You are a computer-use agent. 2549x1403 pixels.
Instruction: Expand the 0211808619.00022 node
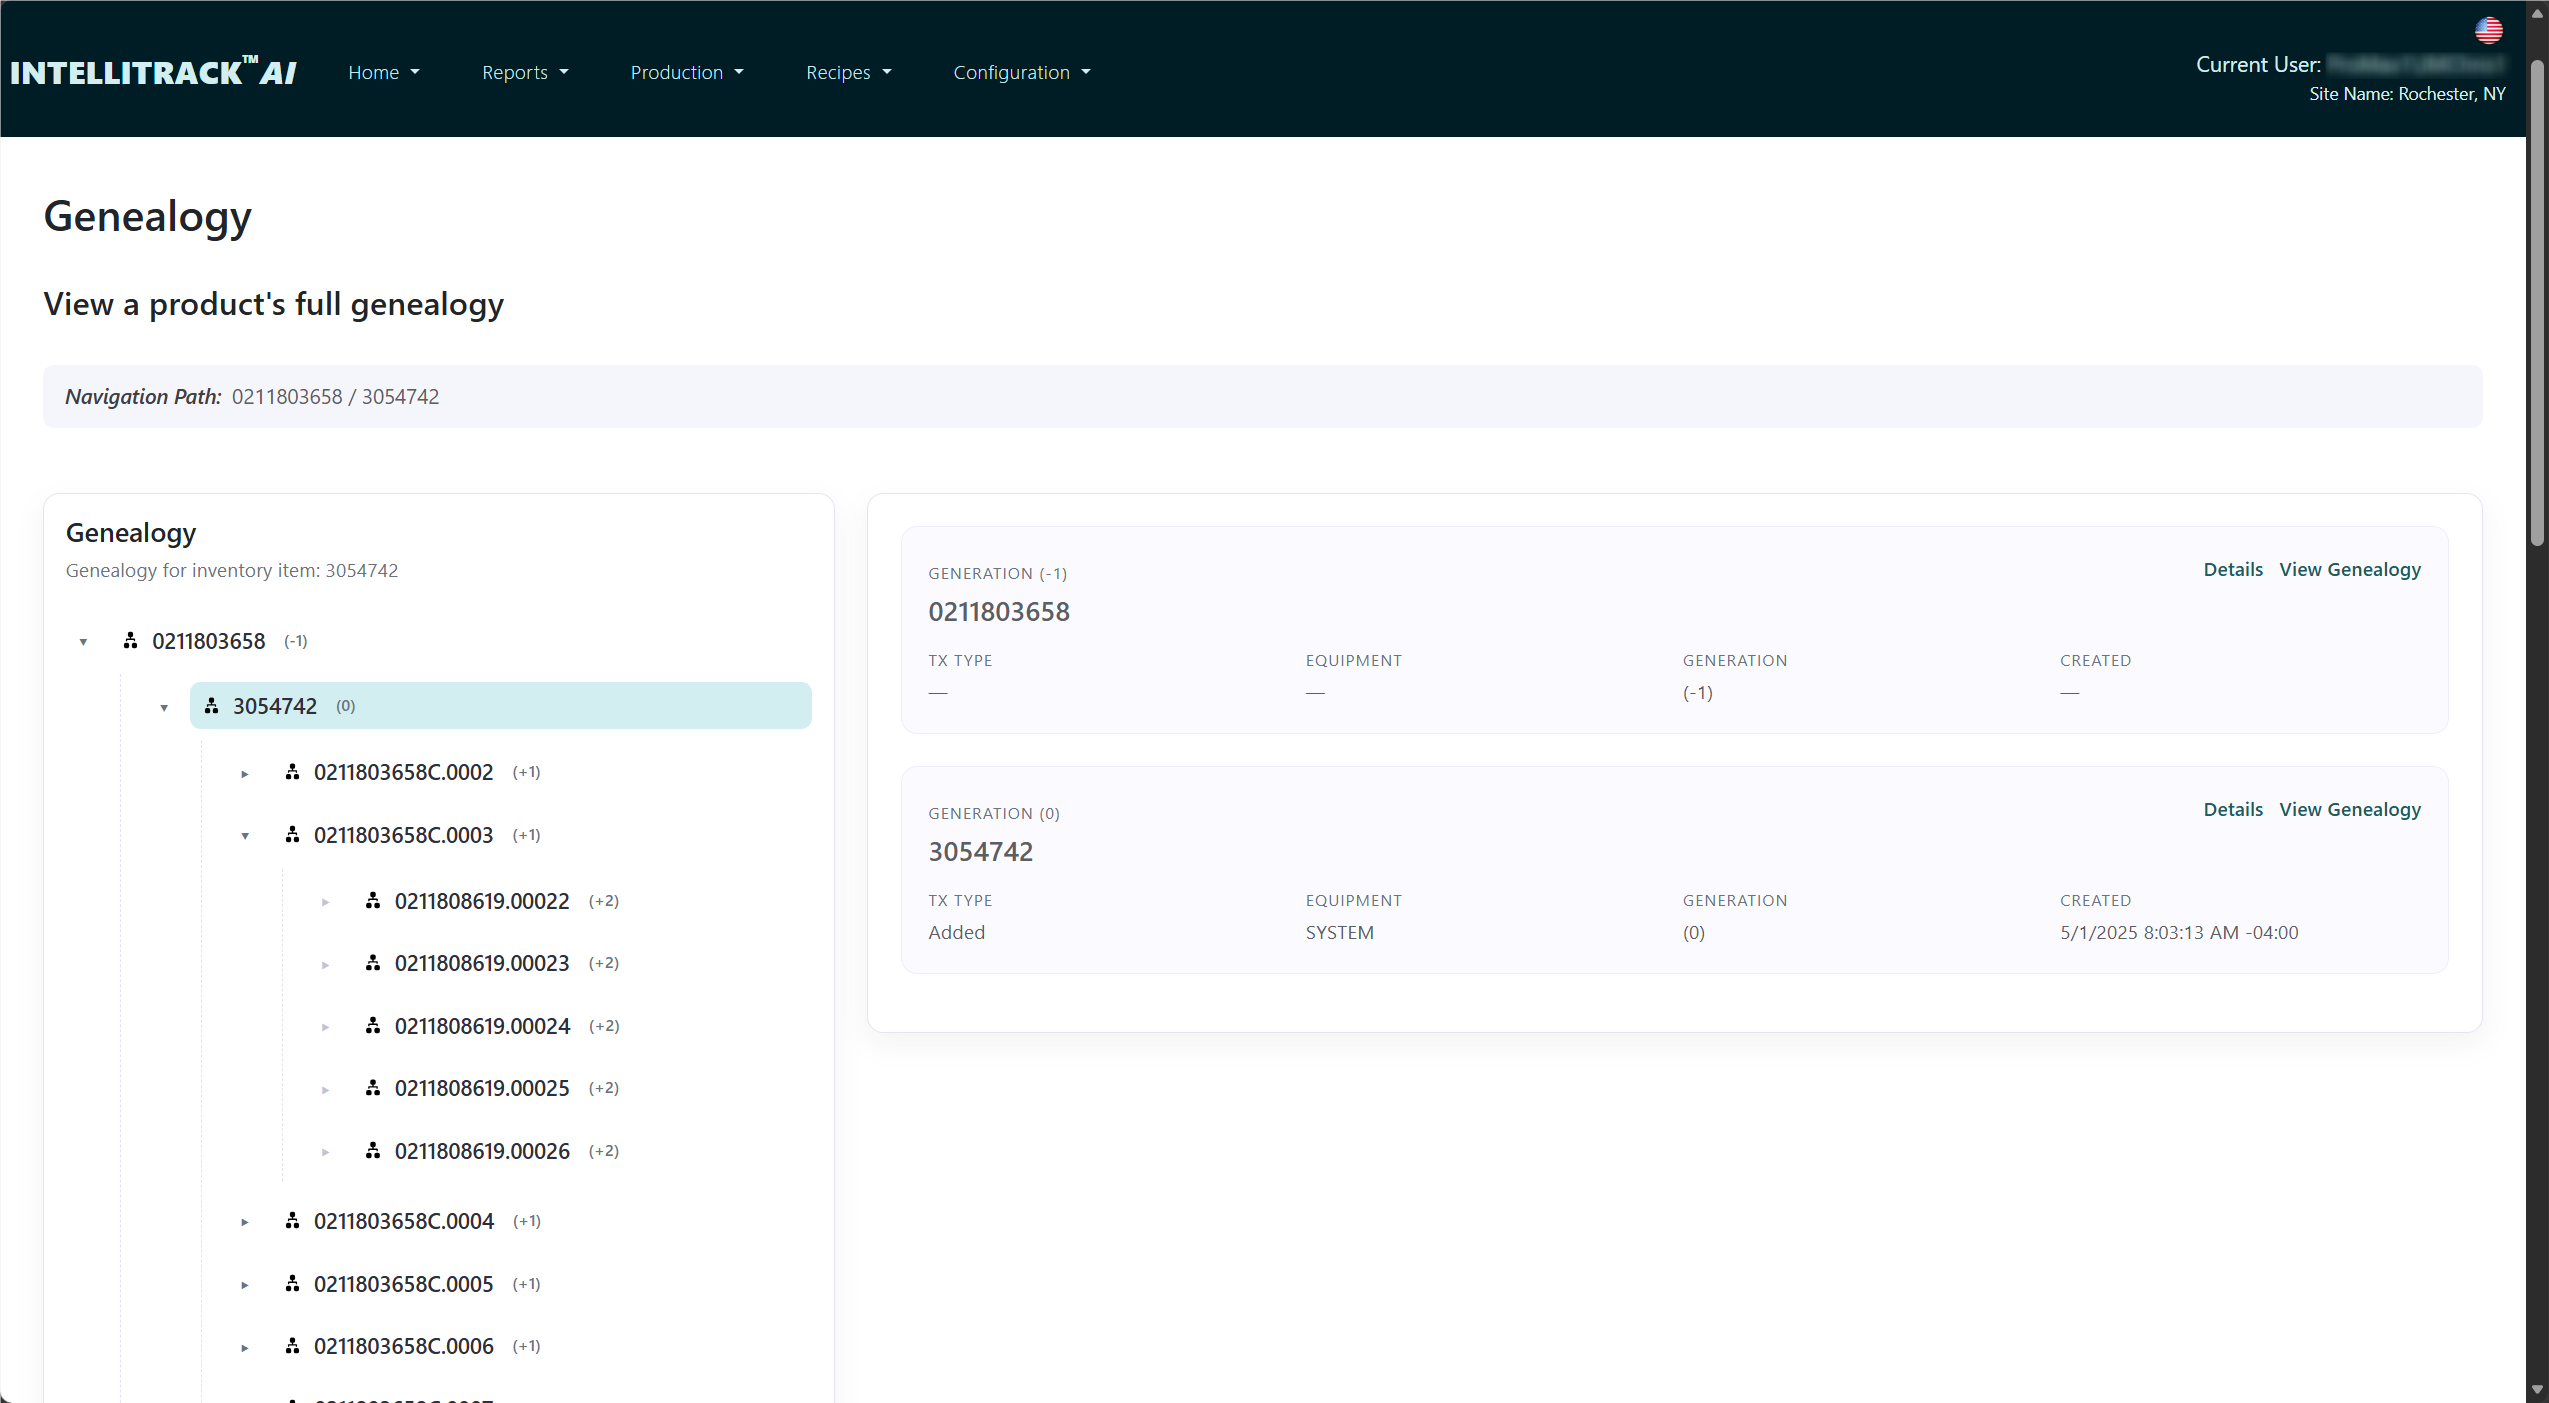tap(325, 902)
